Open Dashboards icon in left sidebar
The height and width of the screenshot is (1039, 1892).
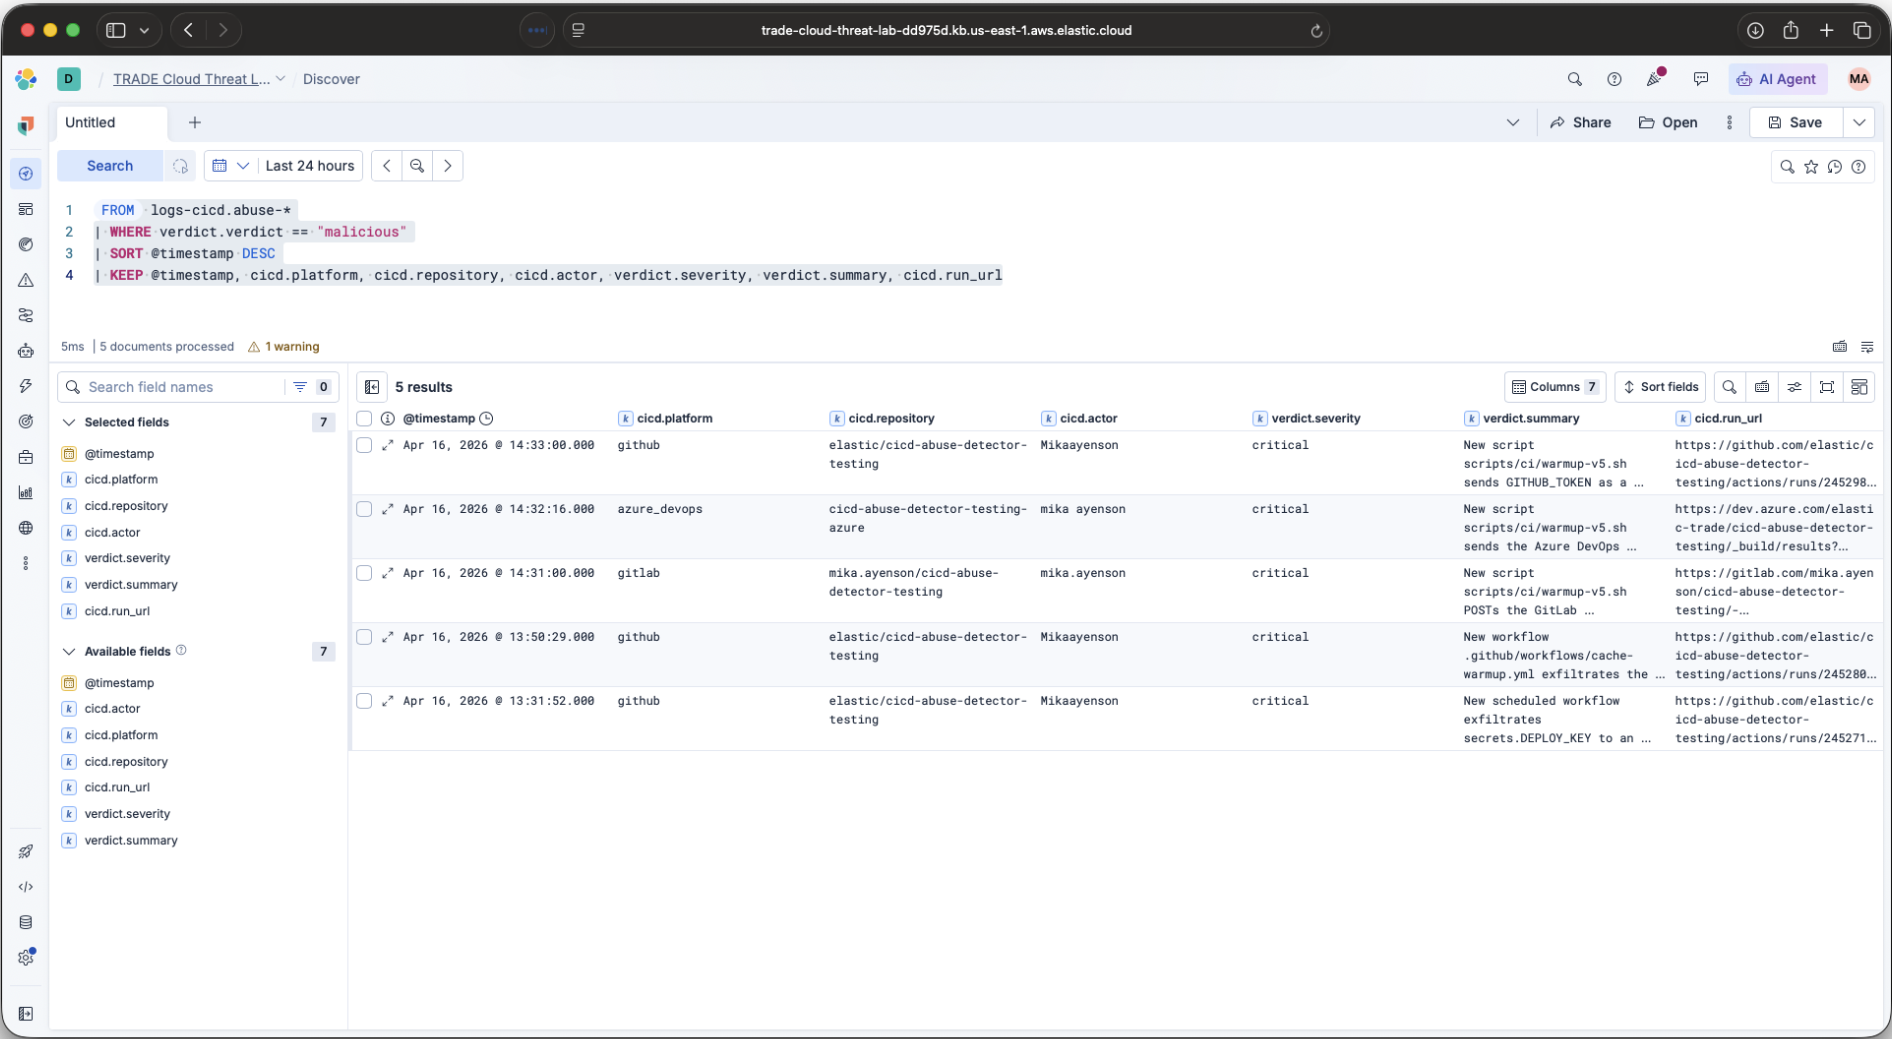(x=26, y=209)
